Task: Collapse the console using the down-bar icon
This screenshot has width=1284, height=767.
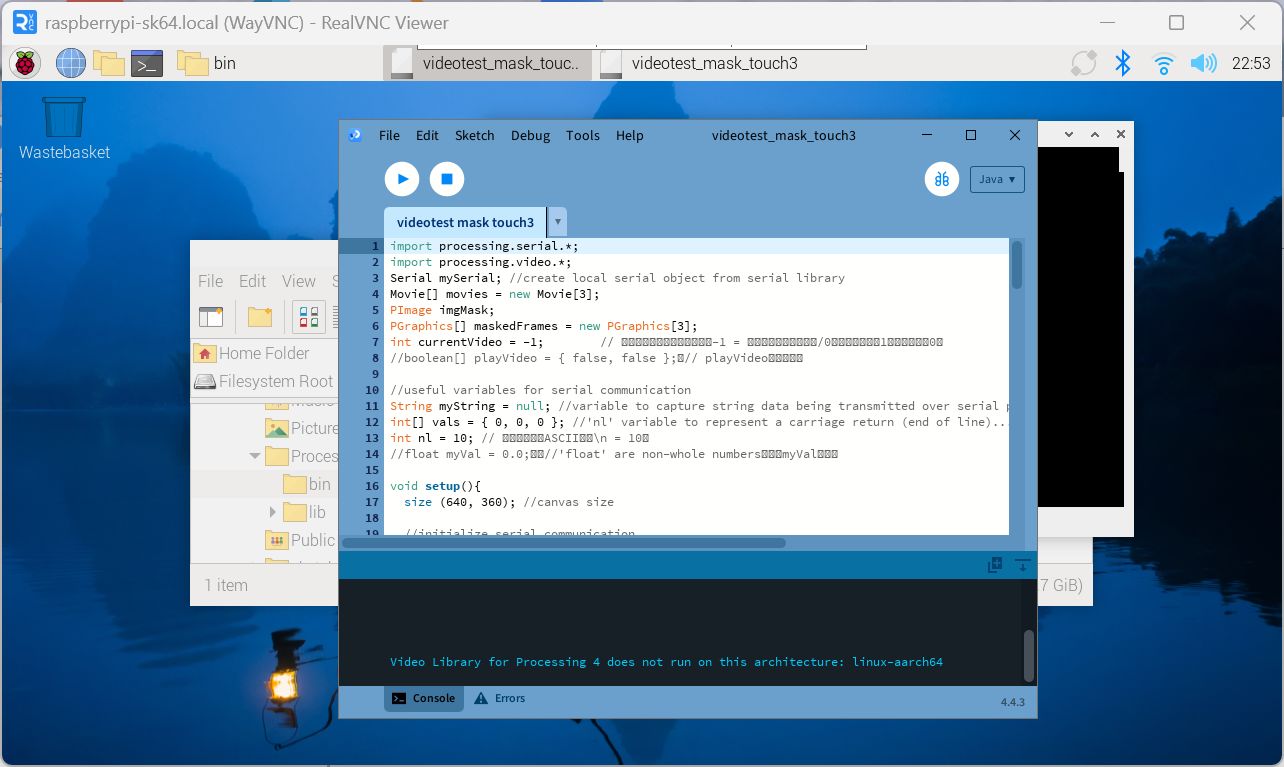Action: [1022, 565]
